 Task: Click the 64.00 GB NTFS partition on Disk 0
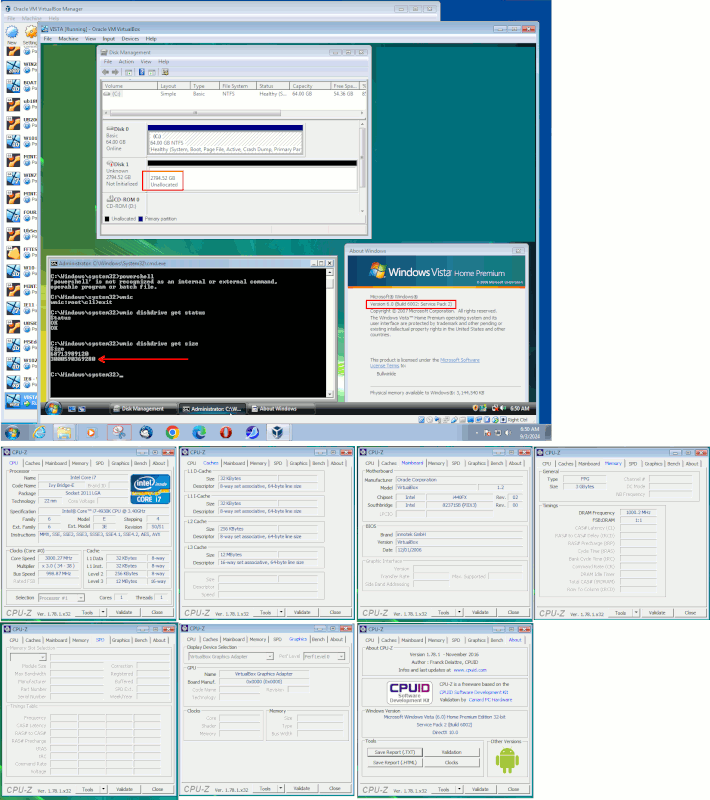point(225,139)
